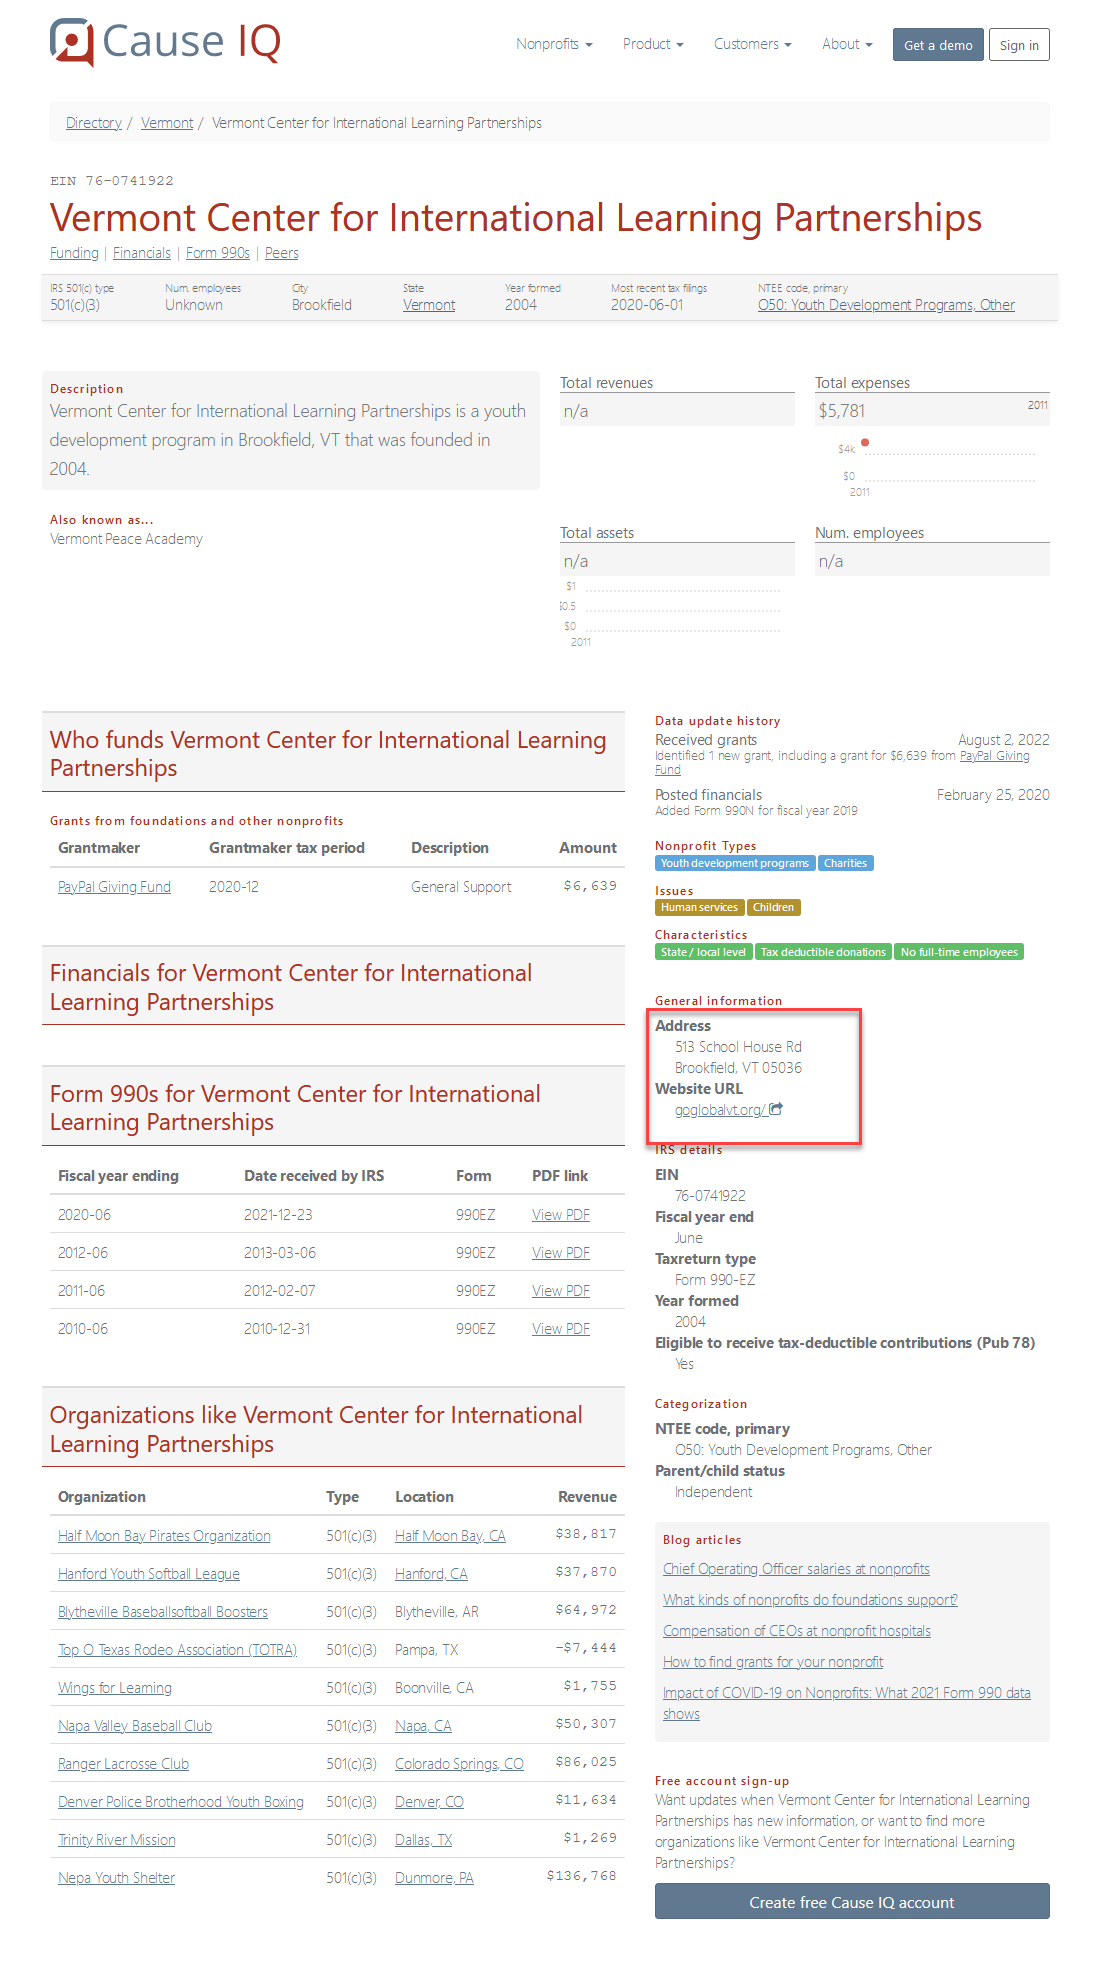Open Nepa Youth Shelter link
The image size is (1120, 1970).
(x=116, y=1878)
